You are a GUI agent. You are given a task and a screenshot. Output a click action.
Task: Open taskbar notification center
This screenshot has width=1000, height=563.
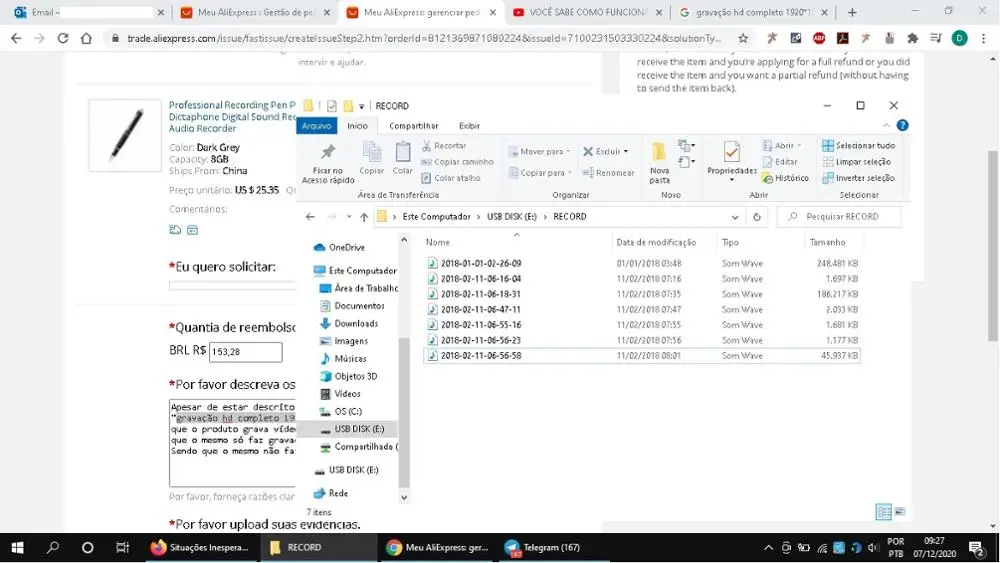976,548
